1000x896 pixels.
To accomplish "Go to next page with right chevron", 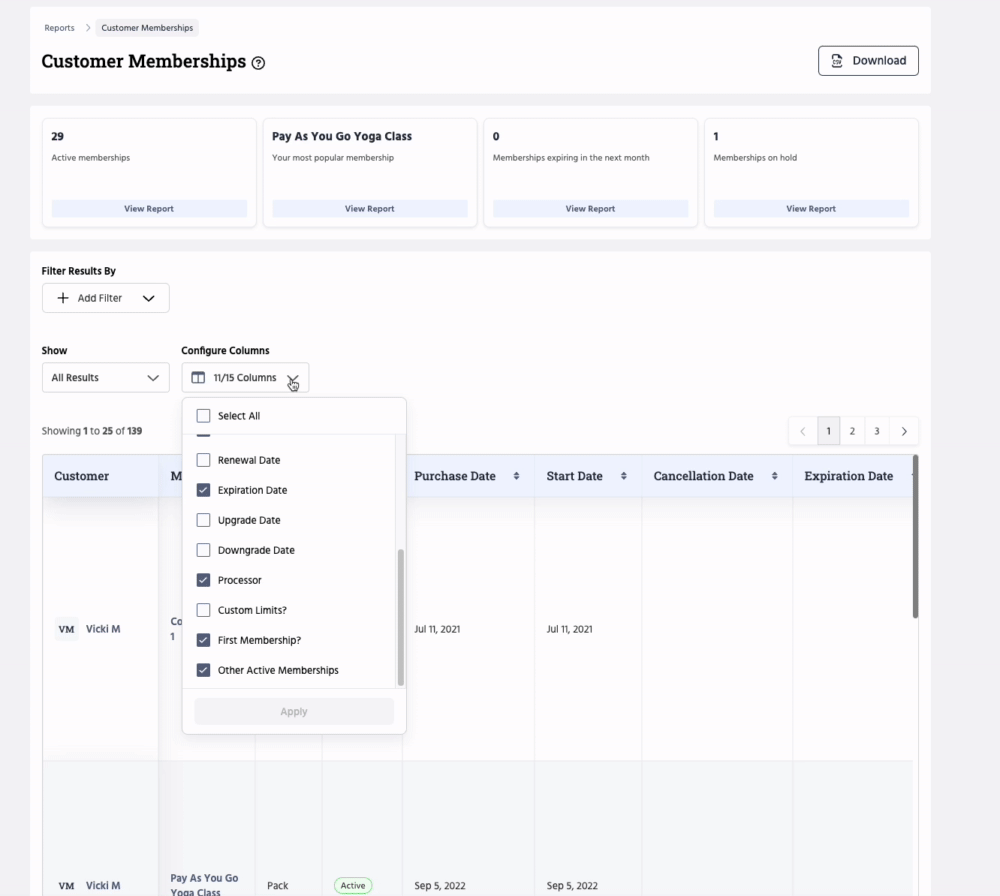I will [x=904, y=431].
